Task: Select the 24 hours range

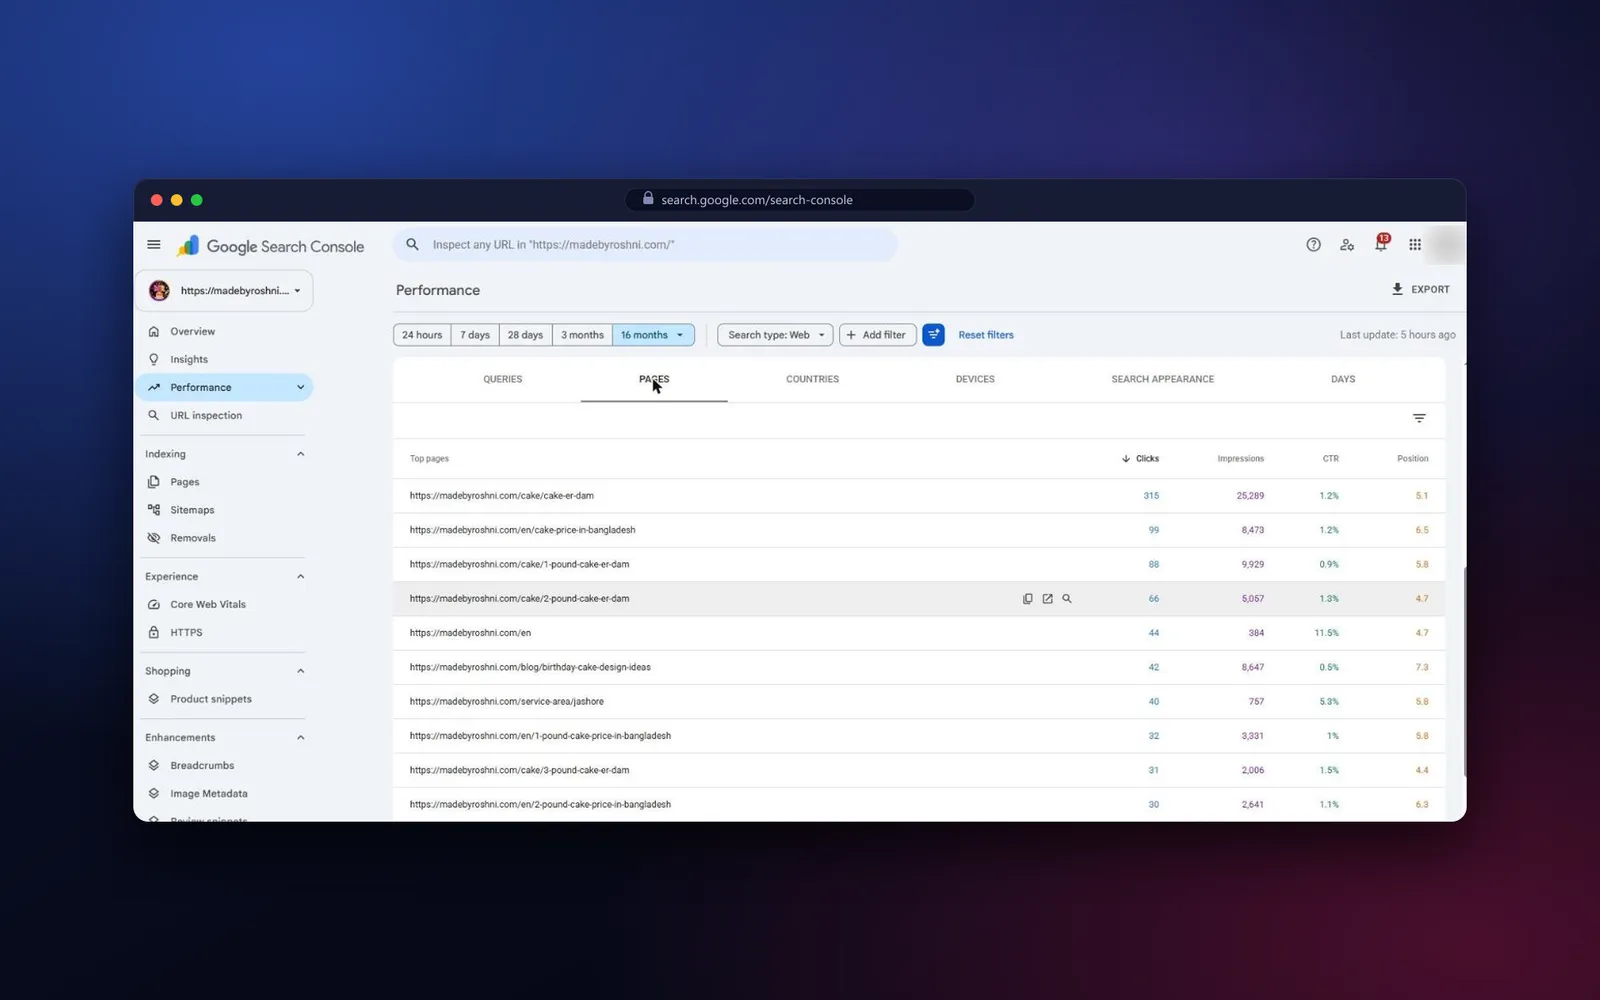Action: 422,335
